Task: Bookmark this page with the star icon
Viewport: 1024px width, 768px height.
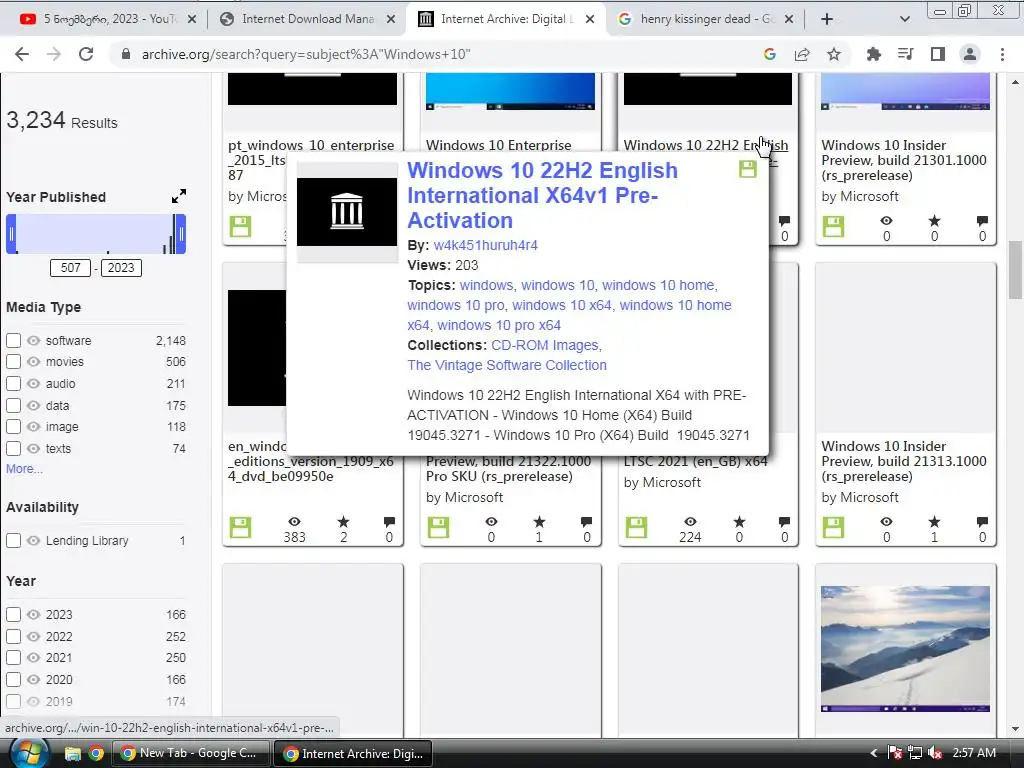Action: point(834,54)
